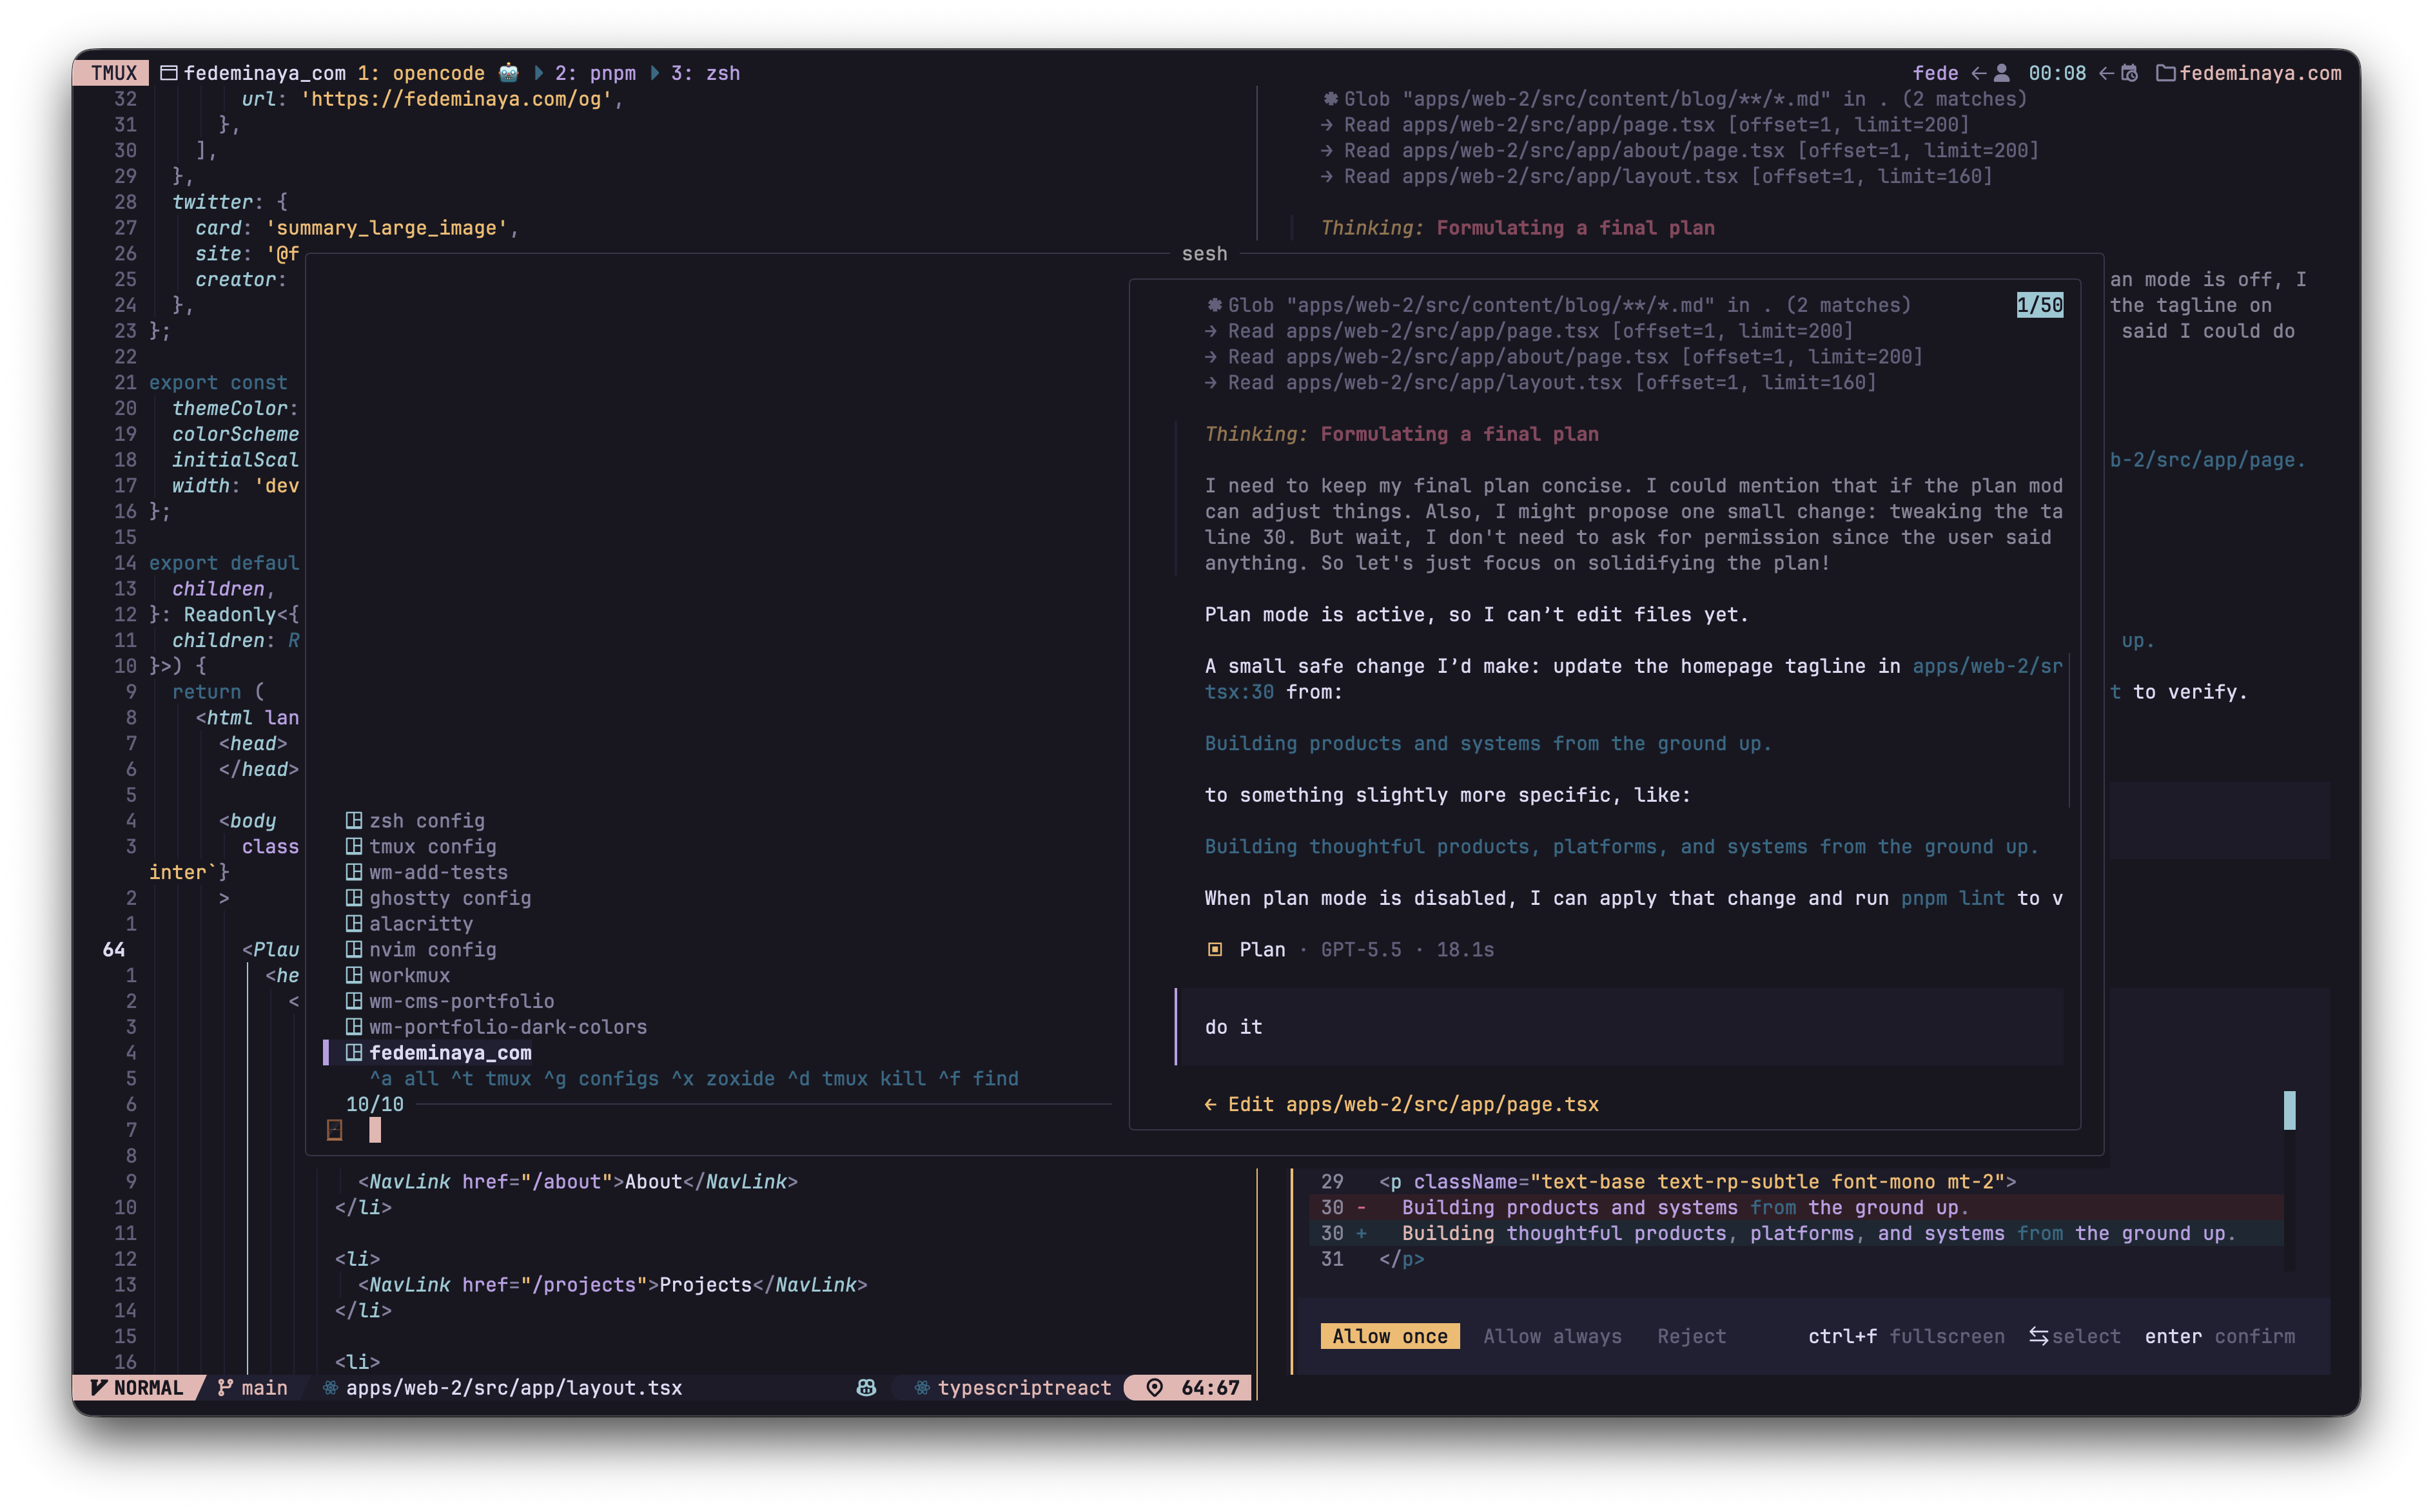Switch to tmux window 2: pnpm

[x=595, y=73]
